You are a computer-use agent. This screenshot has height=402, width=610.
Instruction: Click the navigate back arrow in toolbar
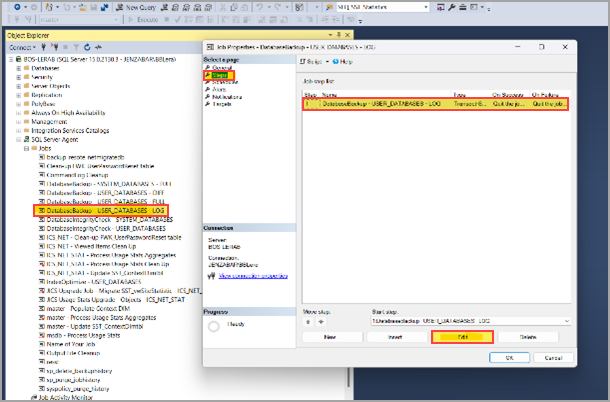[x=17, y=7]
